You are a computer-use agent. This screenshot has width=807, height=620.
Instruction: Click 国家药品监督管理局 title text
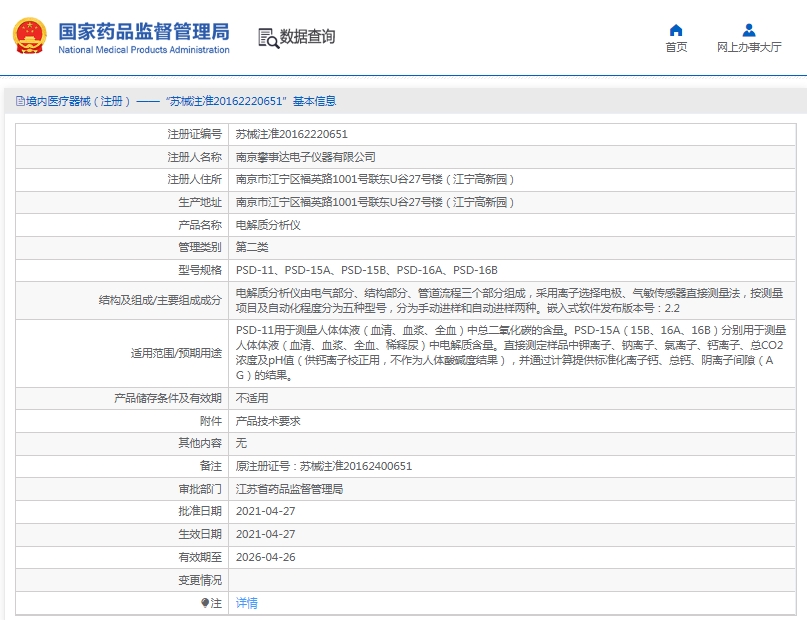144,31
